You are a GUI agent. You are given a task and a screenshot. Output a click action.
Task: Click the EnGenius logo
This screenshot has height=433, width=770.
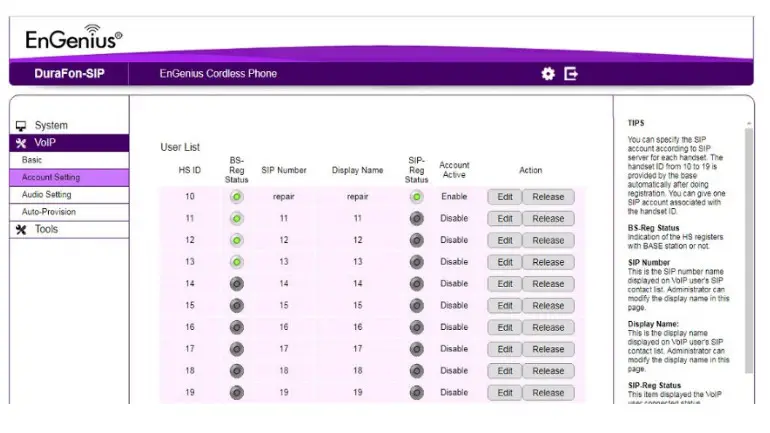74,37
